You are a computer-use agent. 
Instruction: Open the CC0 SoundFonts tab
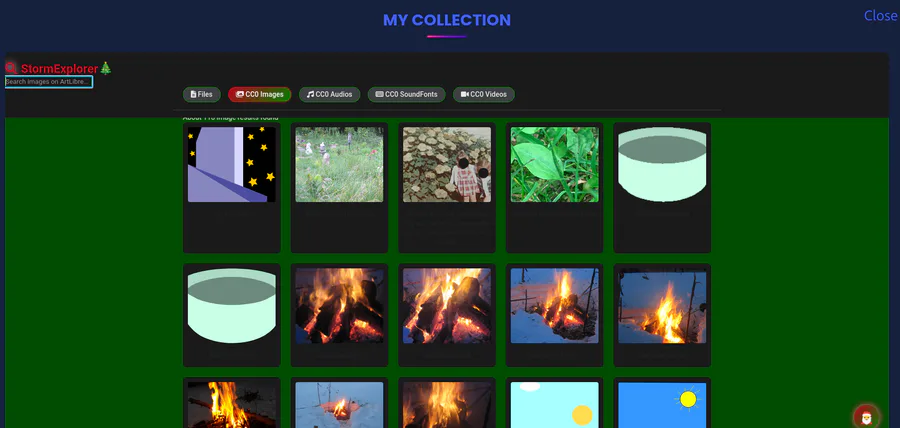tap(406, 95)
